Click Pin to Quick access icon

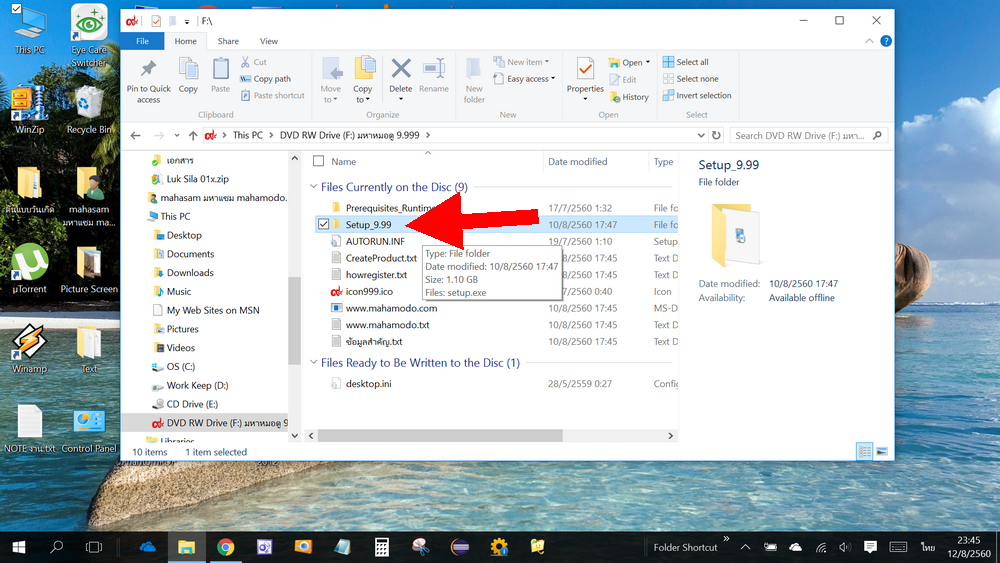(148, 69)
